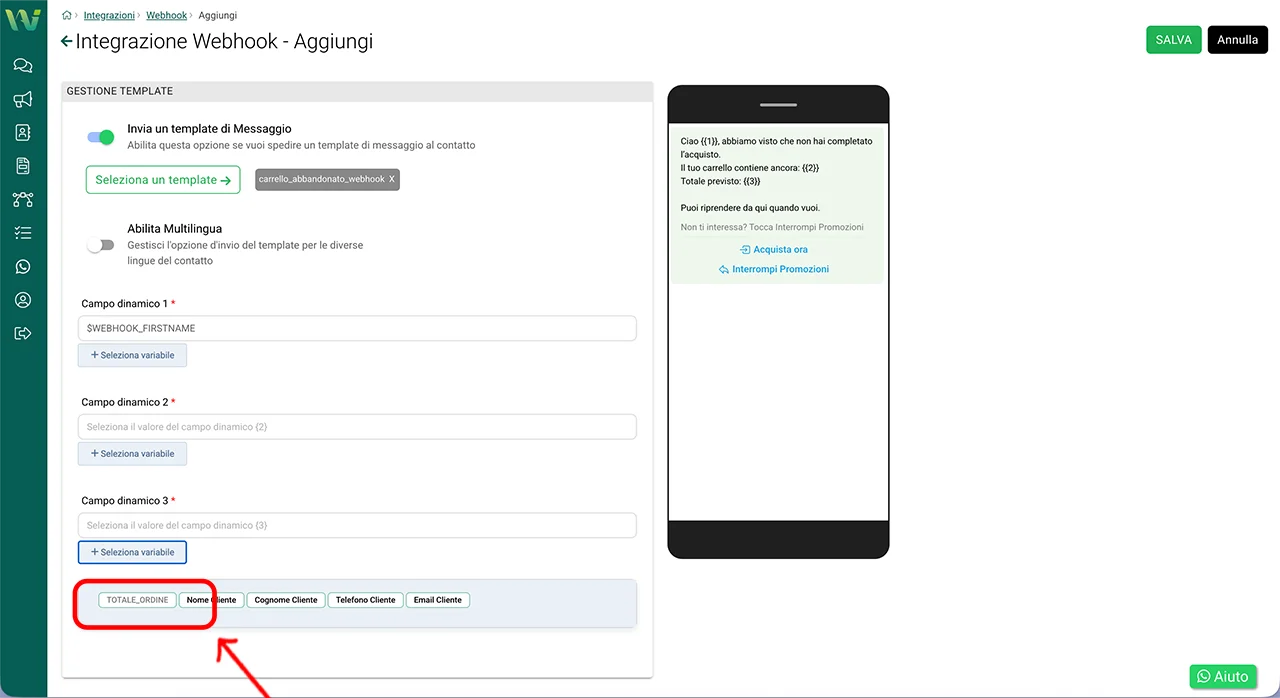Go to Integrazioni in the breadcrumb
1280x698 pixels.
tap(109, 16)
